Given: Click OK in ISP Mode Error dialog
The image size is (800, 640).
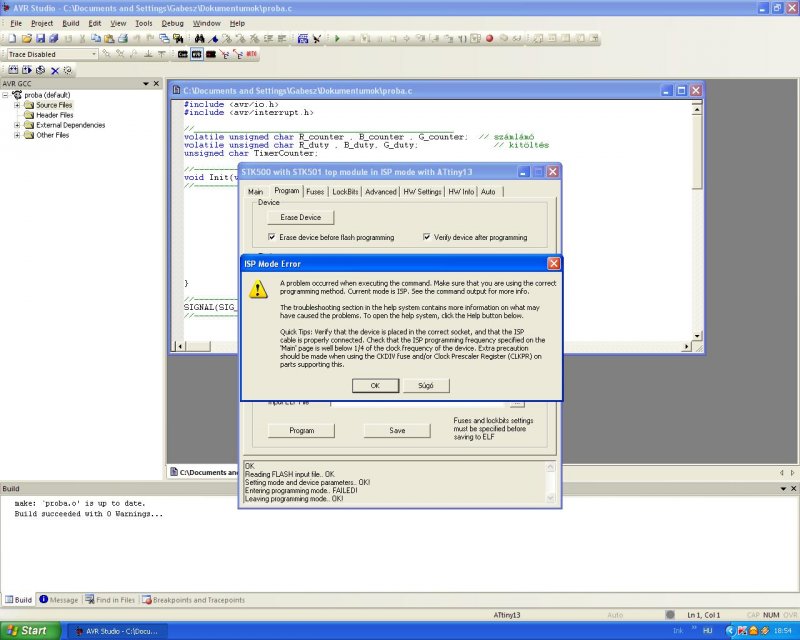Looking at the screenshot, I should pos(375,385).
